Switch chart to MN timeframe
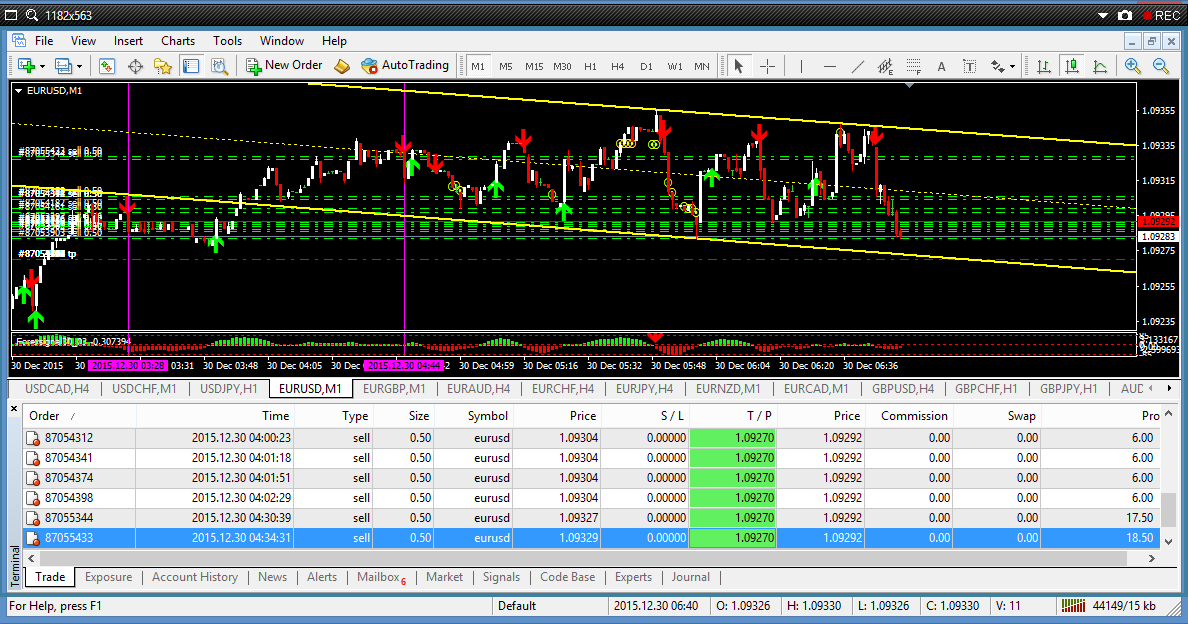Viewport: 1188px width, 624px height. (x=702, y=67)
